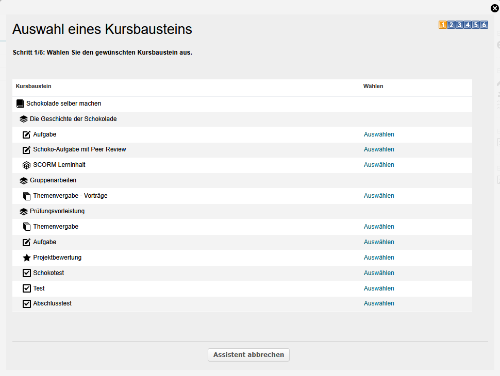Image resolution: width=500 pixels, height=376 pixels.
Task: Click the Schokotest label
Action: 49,273
